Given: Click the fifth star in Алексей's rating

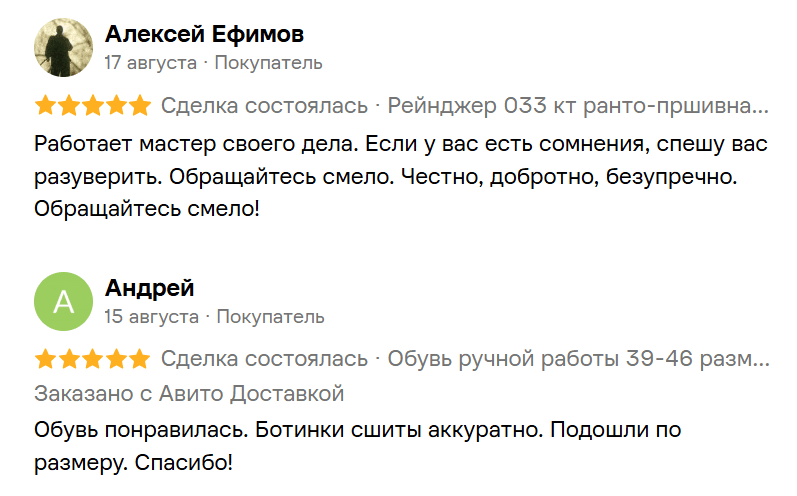Looking at the screenshot, I should pos(140,106).
